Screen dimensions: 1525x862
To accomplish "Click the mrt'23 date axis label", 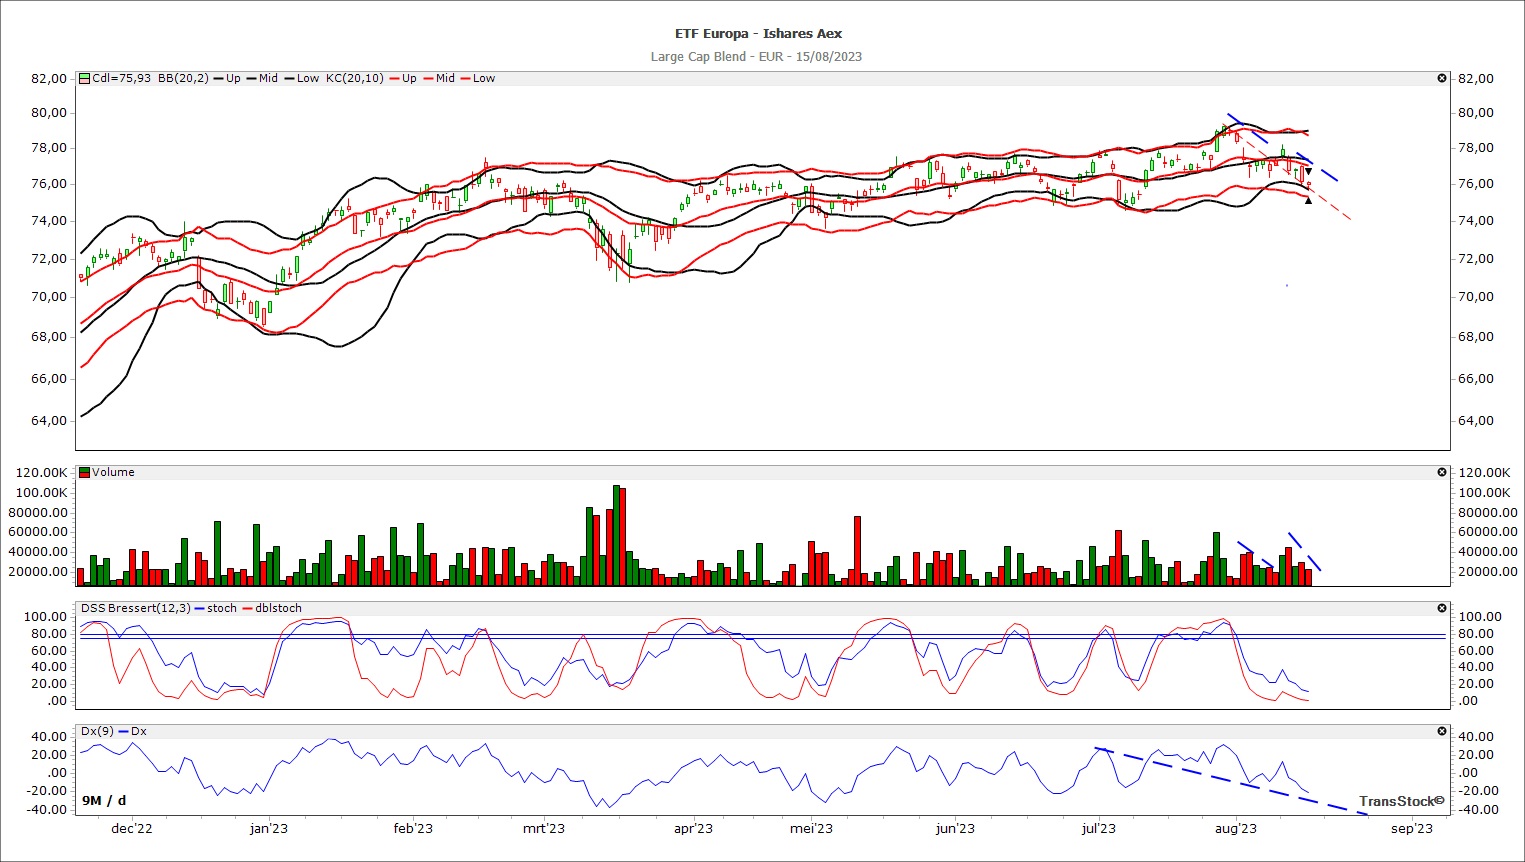I will [544, 828].
